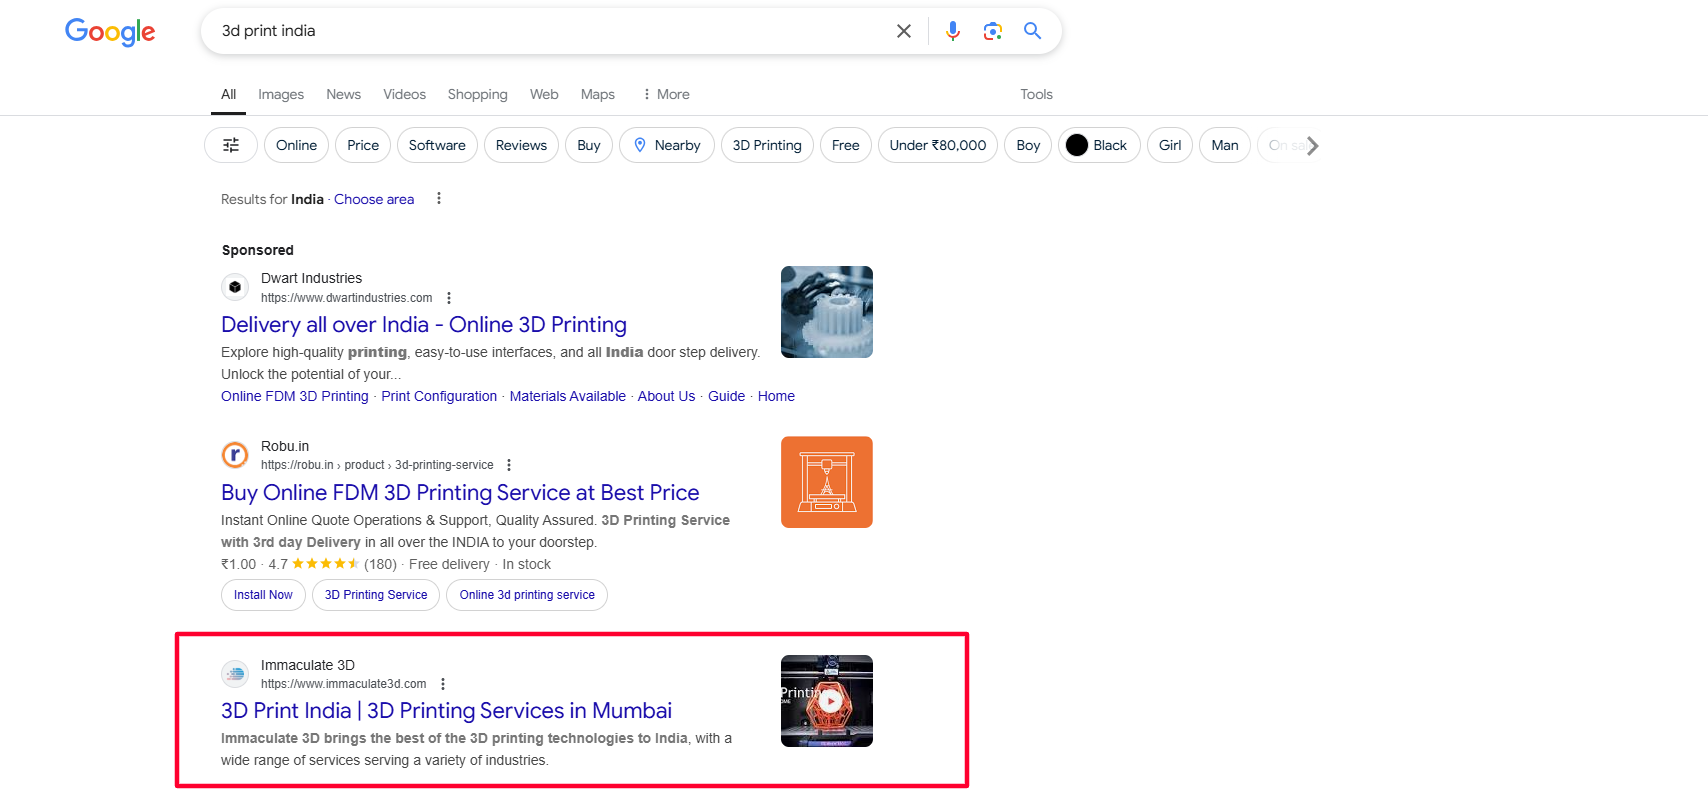Screen dimensions: 1708x805
Task: Click the Dwart Industries favicon
Action: pos(235,287)
